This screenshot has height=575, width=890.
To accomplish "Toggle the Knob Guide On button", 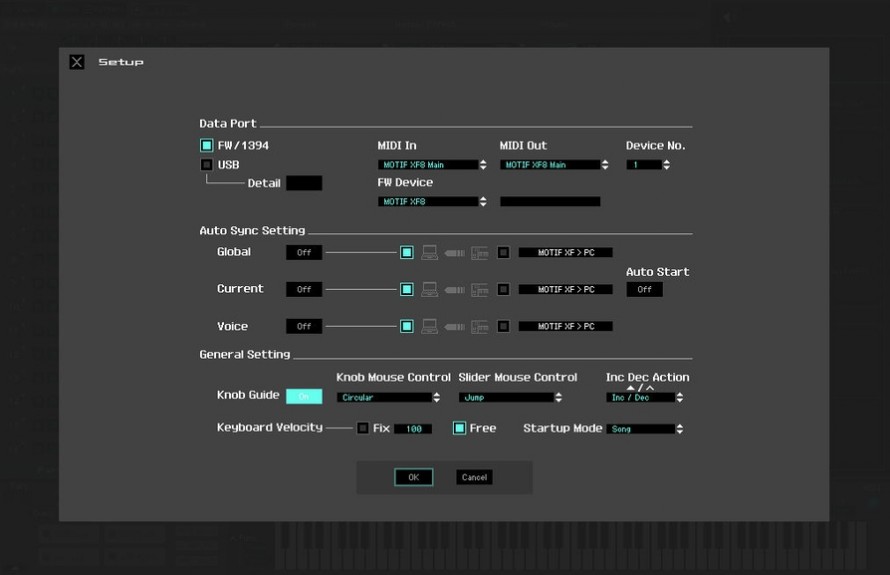I will (304, 397).
